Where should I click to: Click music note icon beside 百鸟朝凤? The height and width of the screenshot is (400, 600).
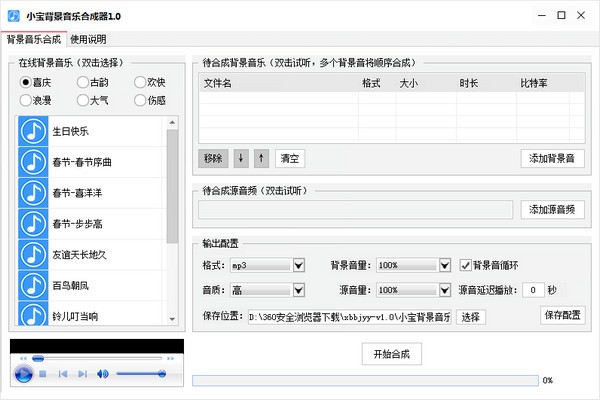pyautogui.click(x=35, y=285)
